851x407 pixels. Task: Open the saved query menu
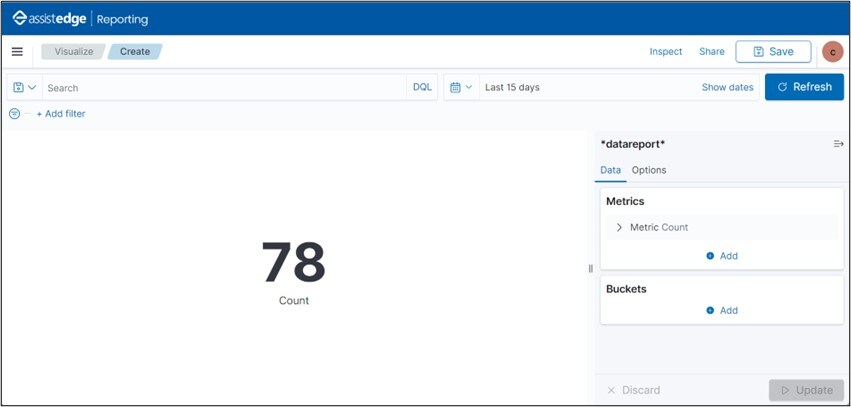(x=24, y=87)
